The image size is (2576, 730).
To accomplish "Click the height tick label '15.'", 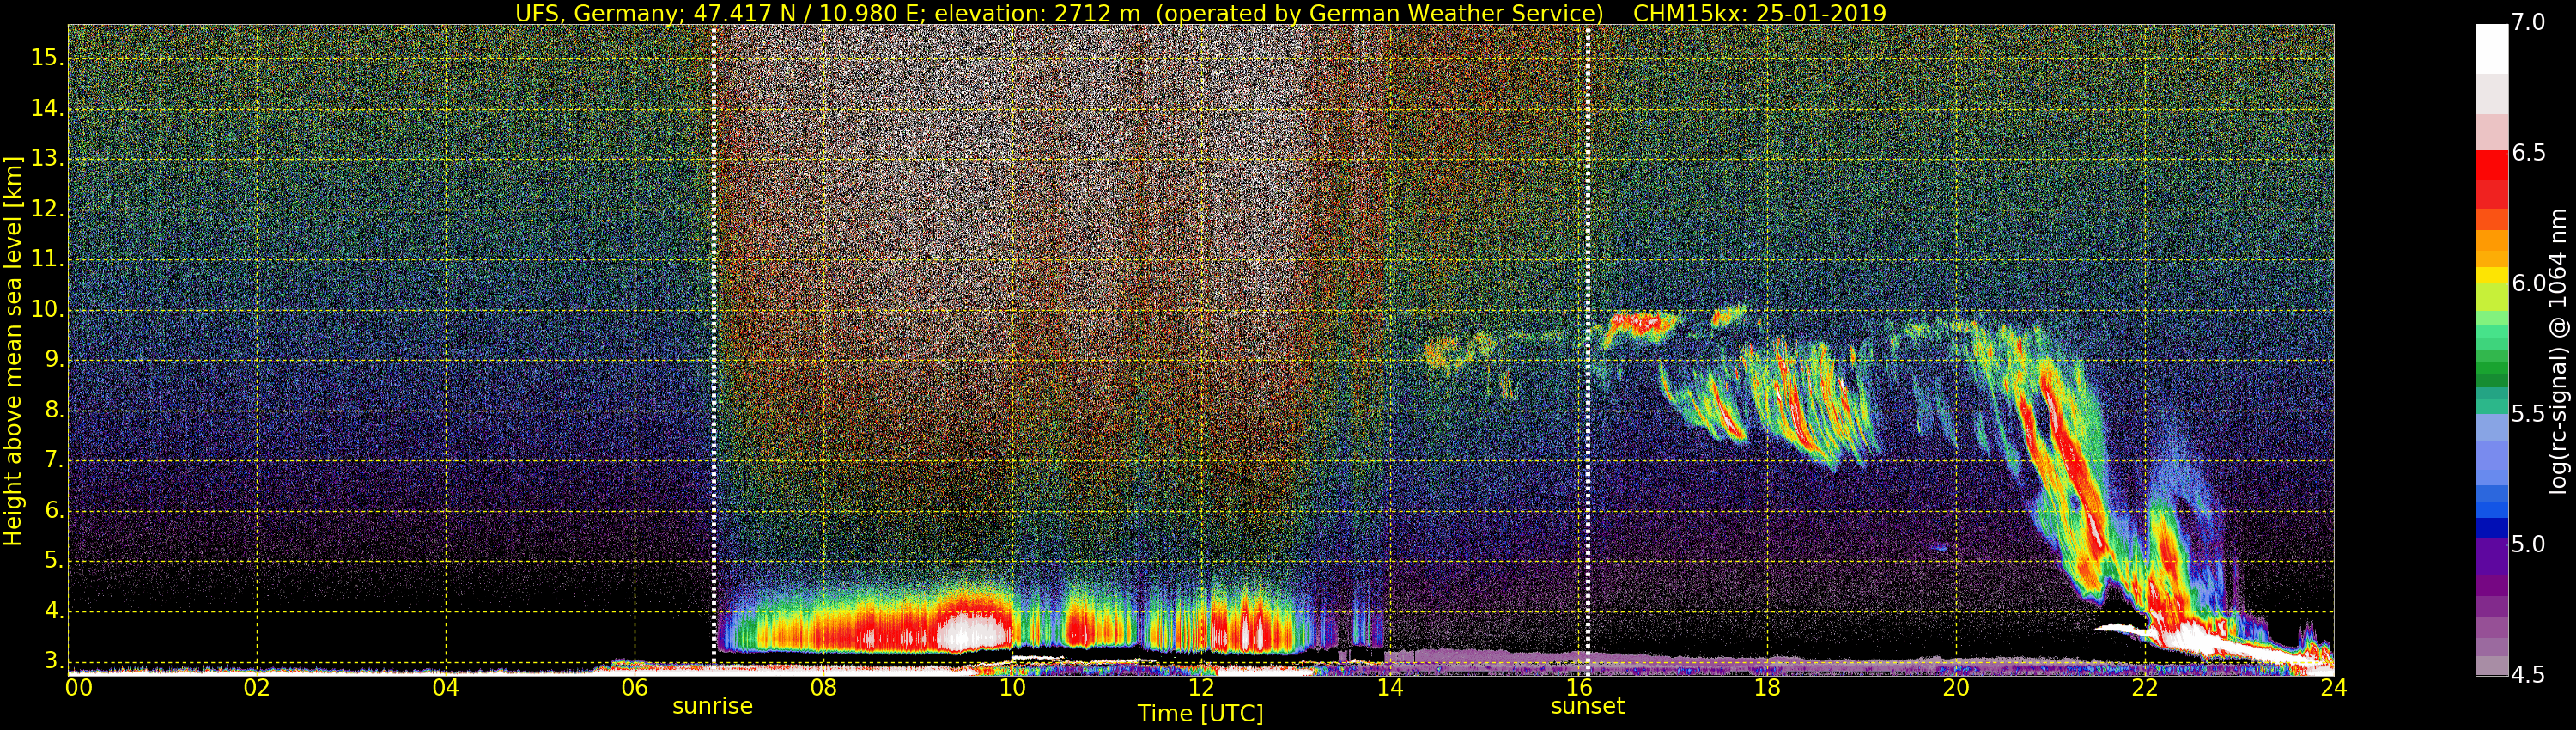I will [47, 58].
